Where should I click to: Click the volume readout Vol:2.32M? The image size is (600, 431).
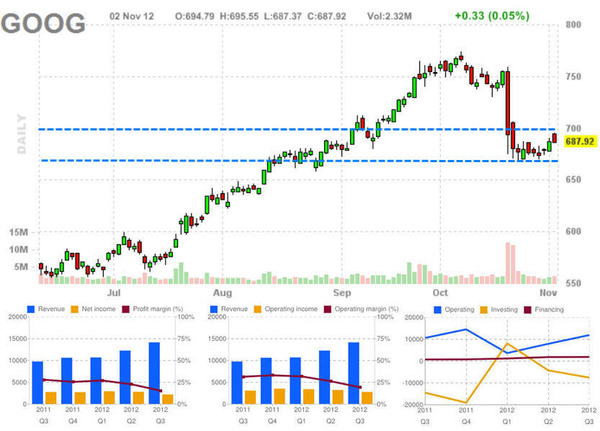[390, 16]
